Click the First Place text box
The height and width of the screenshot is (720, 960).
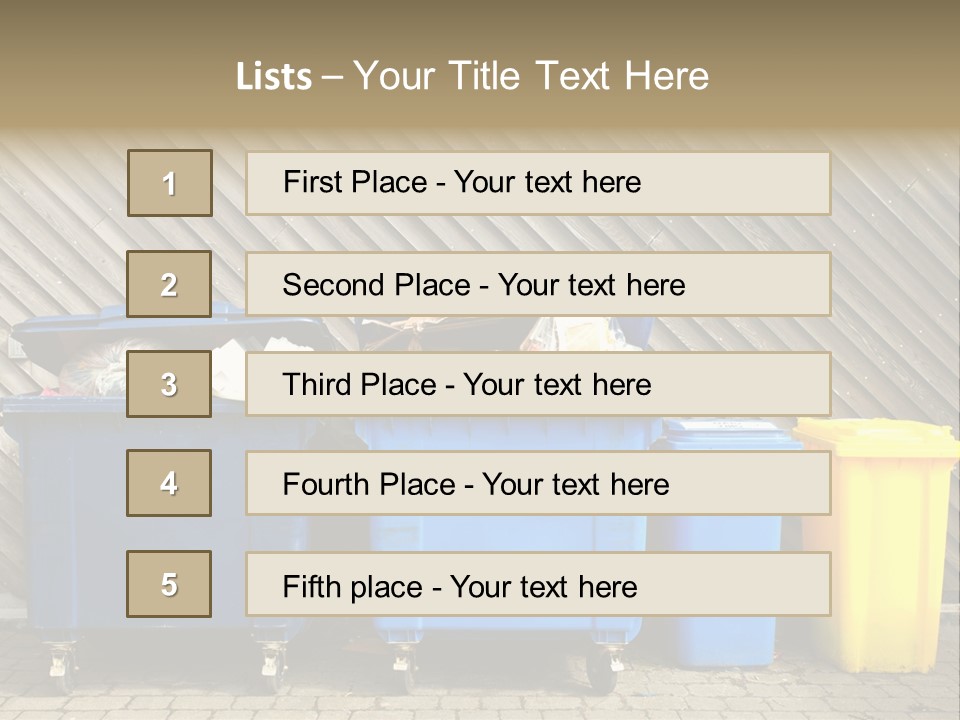[538, 183]
